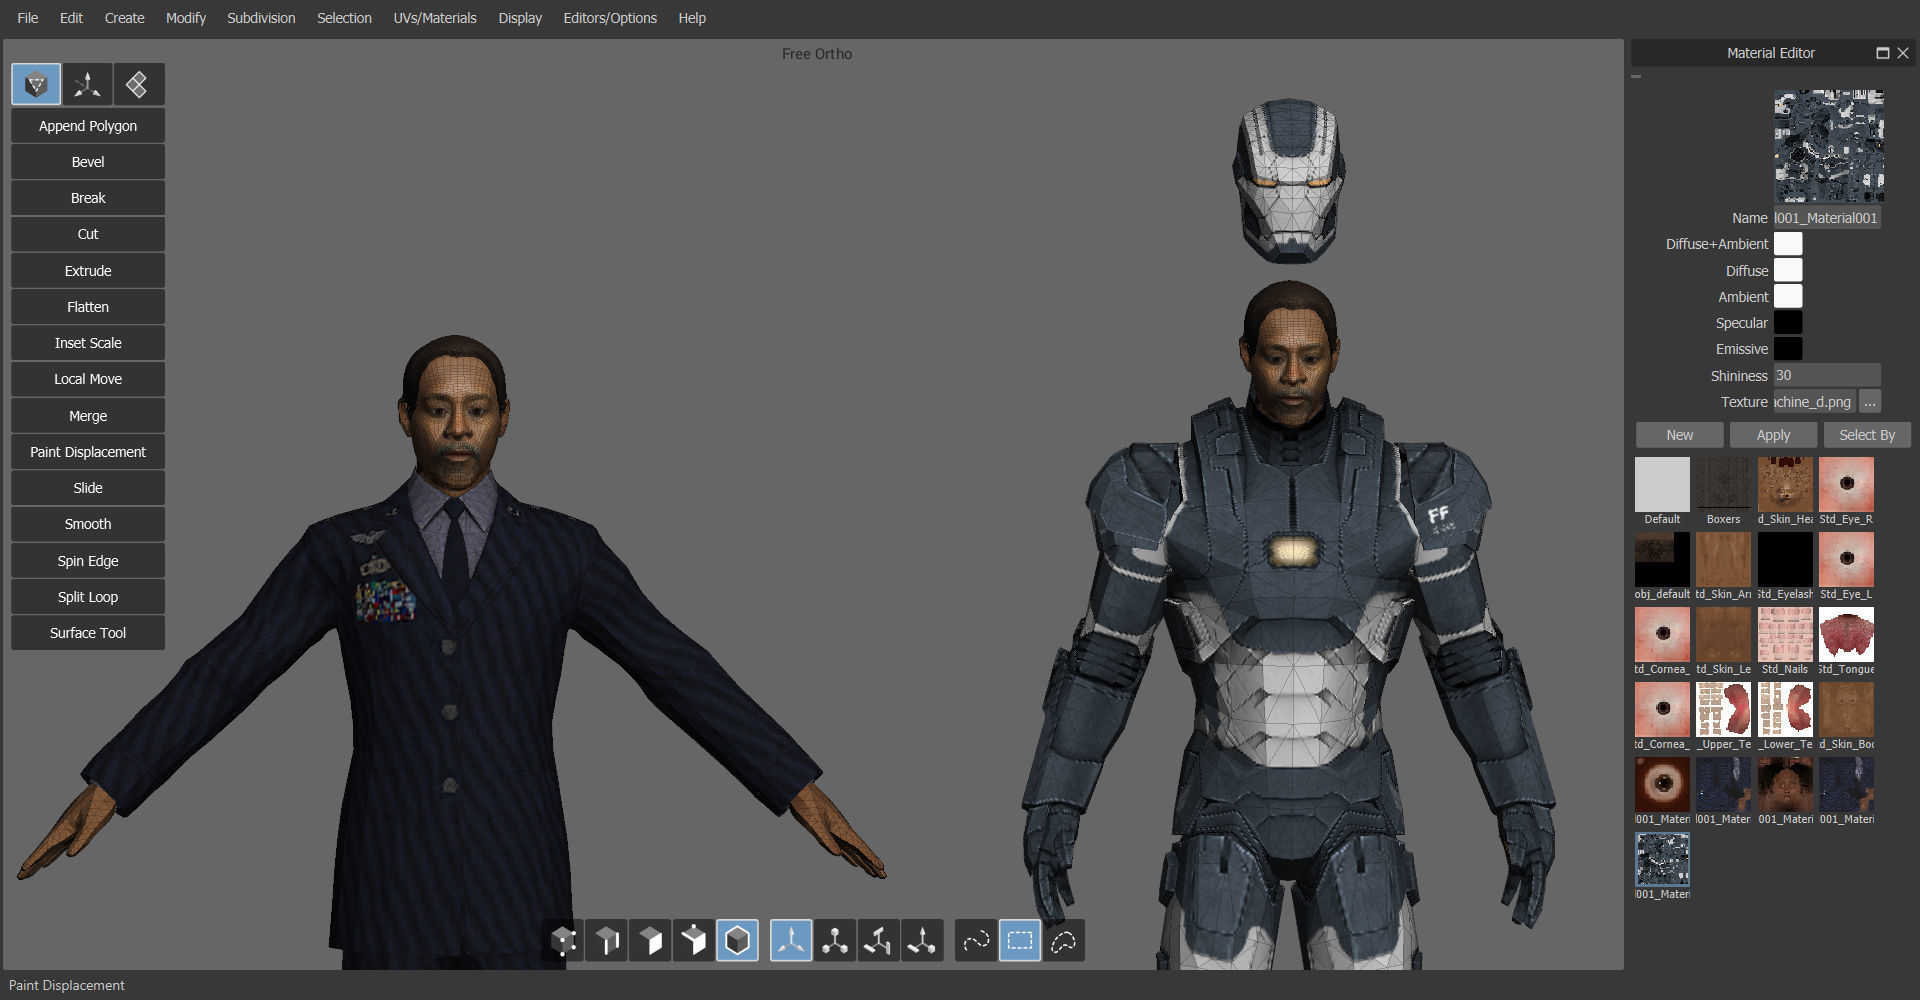Click the Break tool button
This screenshot has height=1000, width=1920.
tap(88, 198)
